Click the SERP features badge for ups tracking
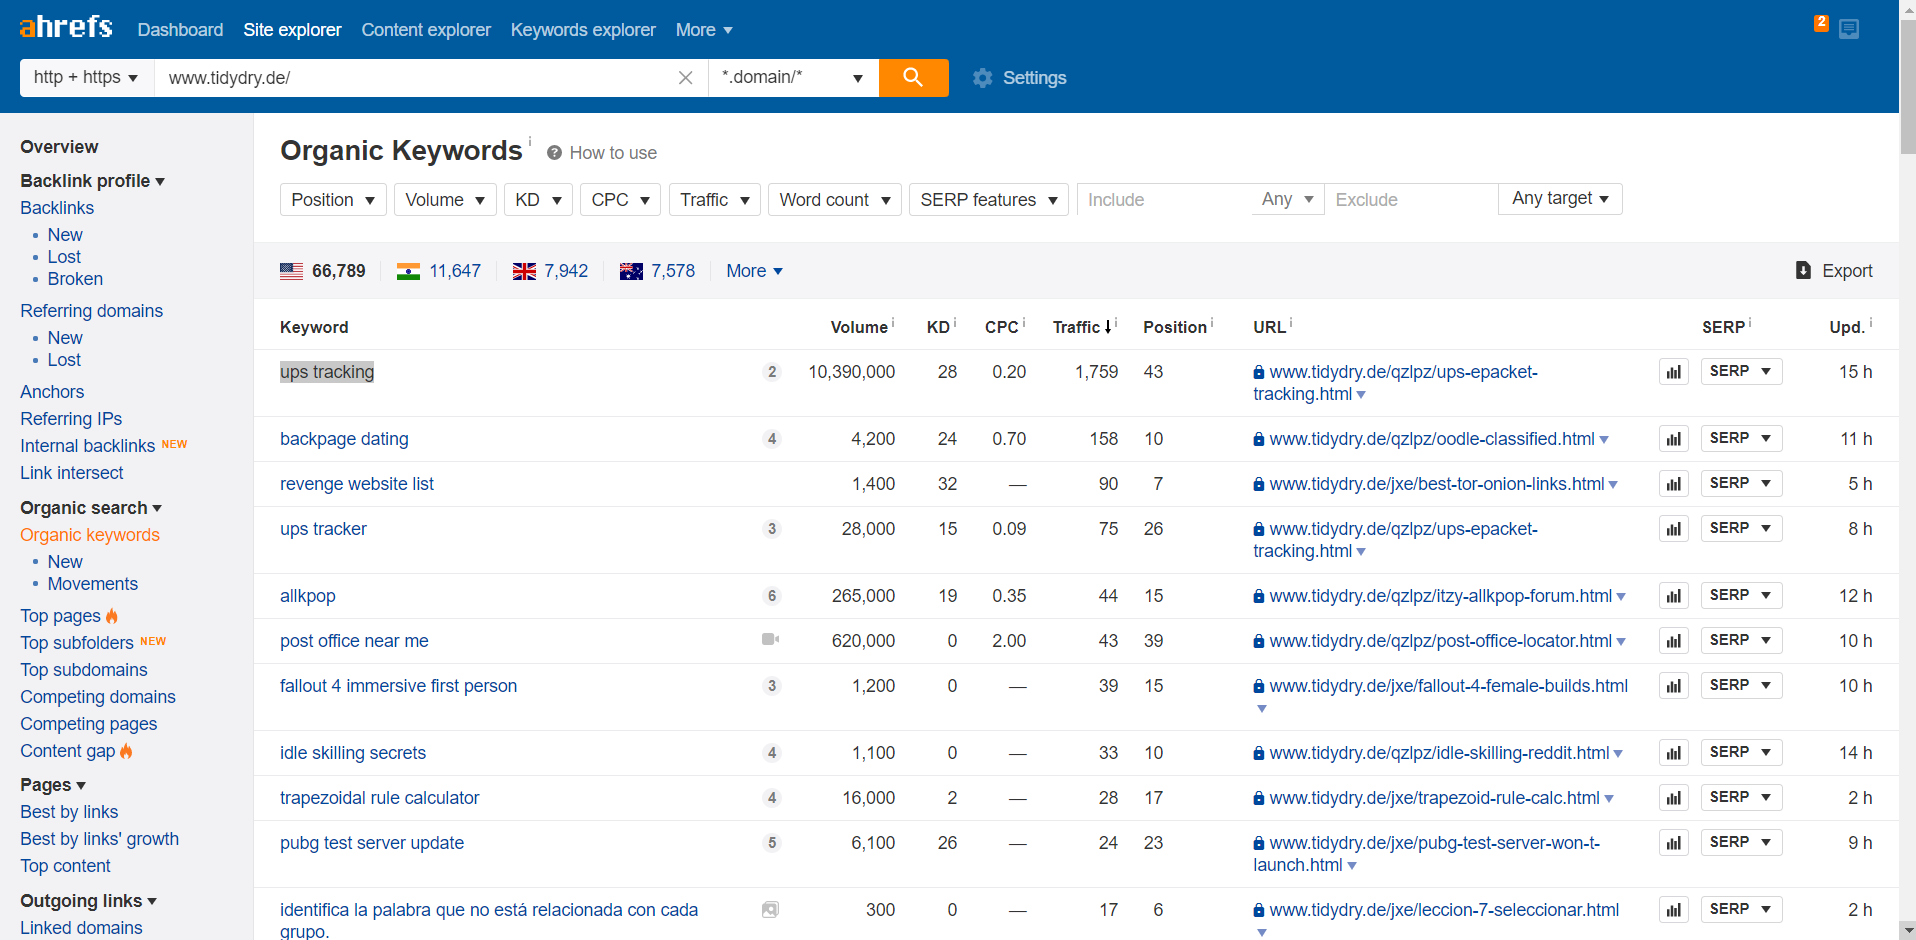The width and height of the screenshot is (1916, 940). (x=771, y=372)
